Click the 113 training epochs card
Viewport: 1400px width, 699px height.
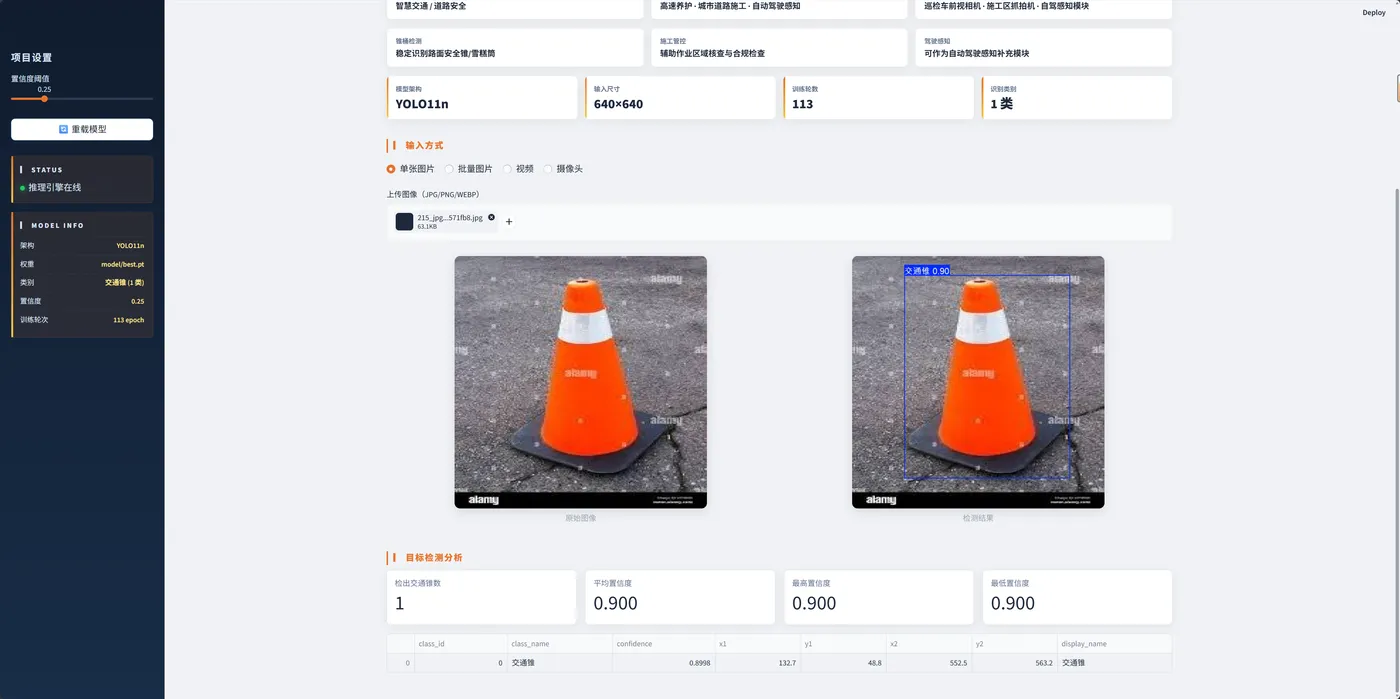click(879, 98)
